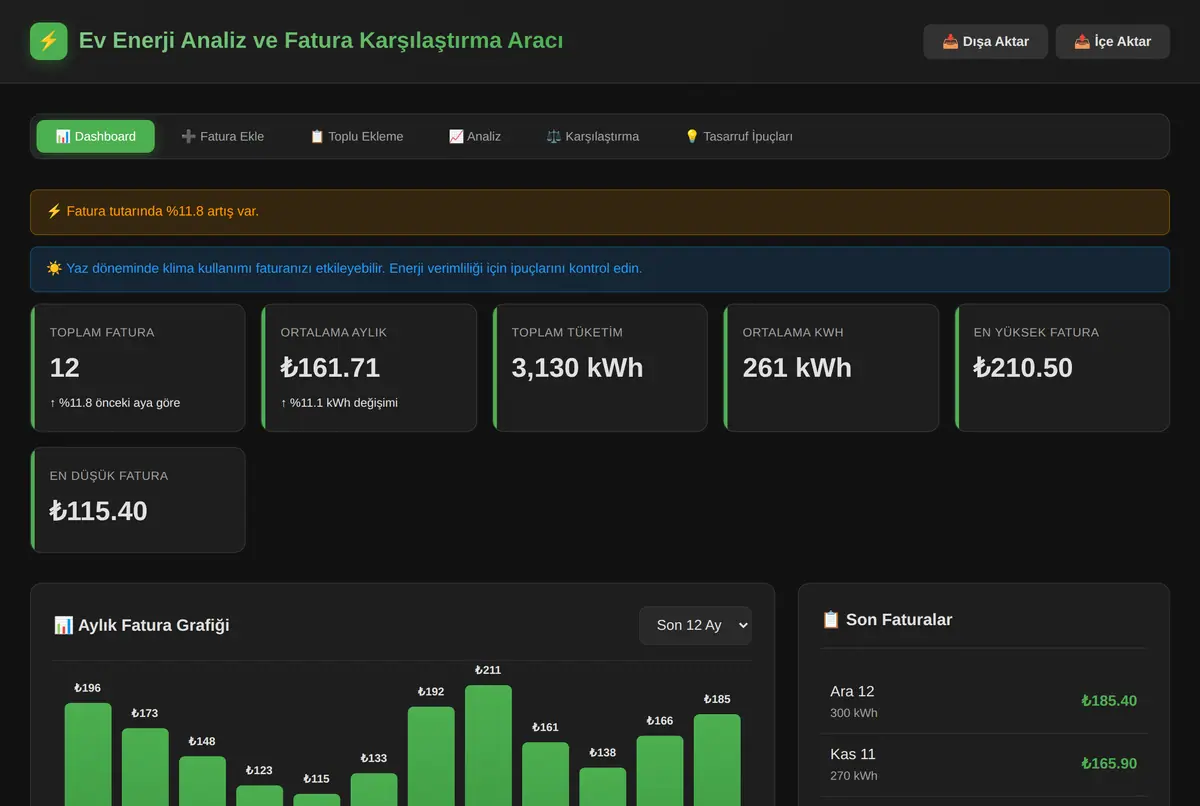The height and width of the screenshot is (806, 1200).
Task: Click the %11.8 önceki aya göre text
Action: pos(115,403)
